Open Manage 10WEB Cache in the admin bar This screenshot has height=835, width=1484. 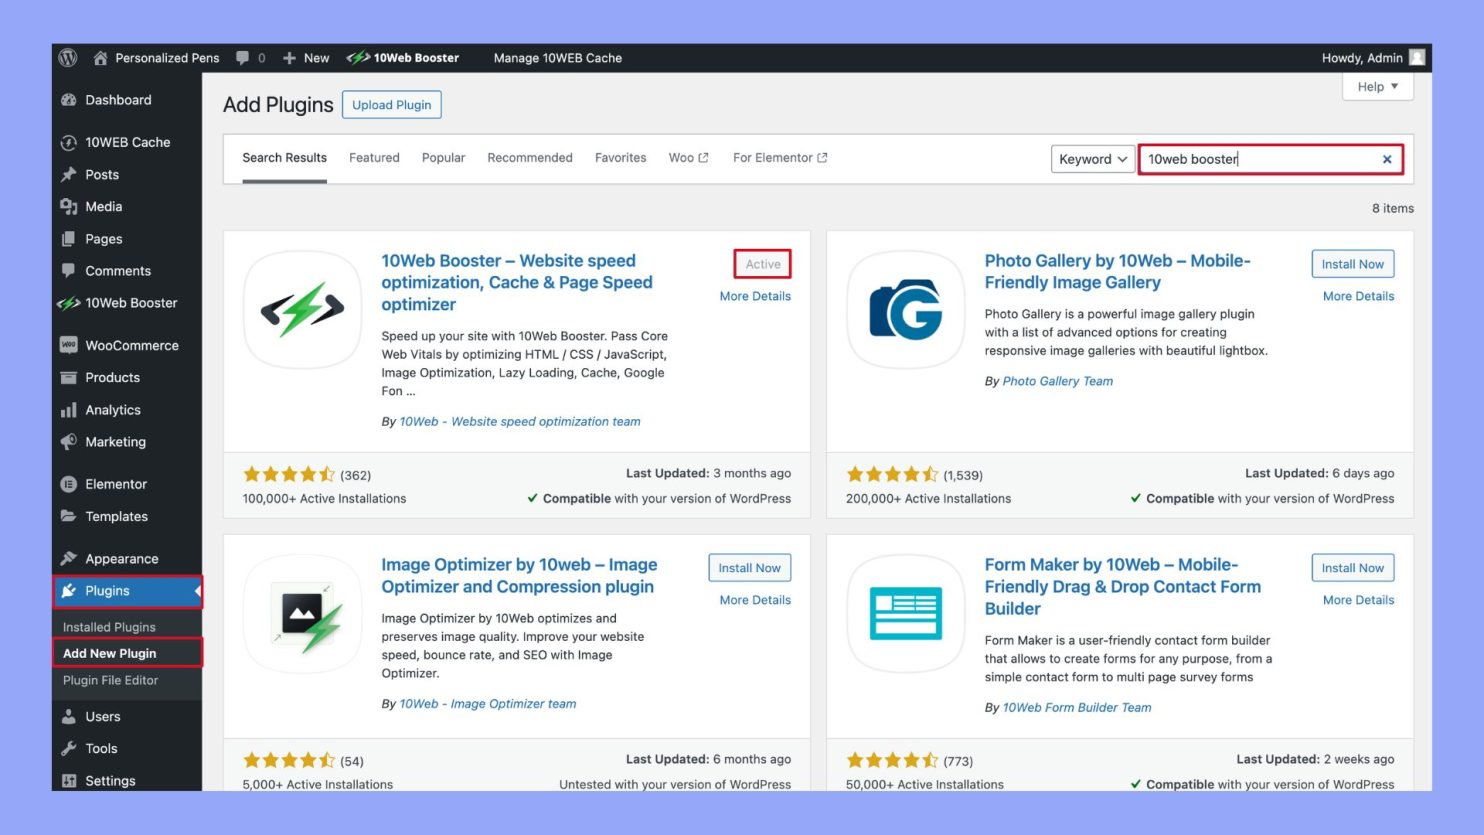click(x=557, y=58)
